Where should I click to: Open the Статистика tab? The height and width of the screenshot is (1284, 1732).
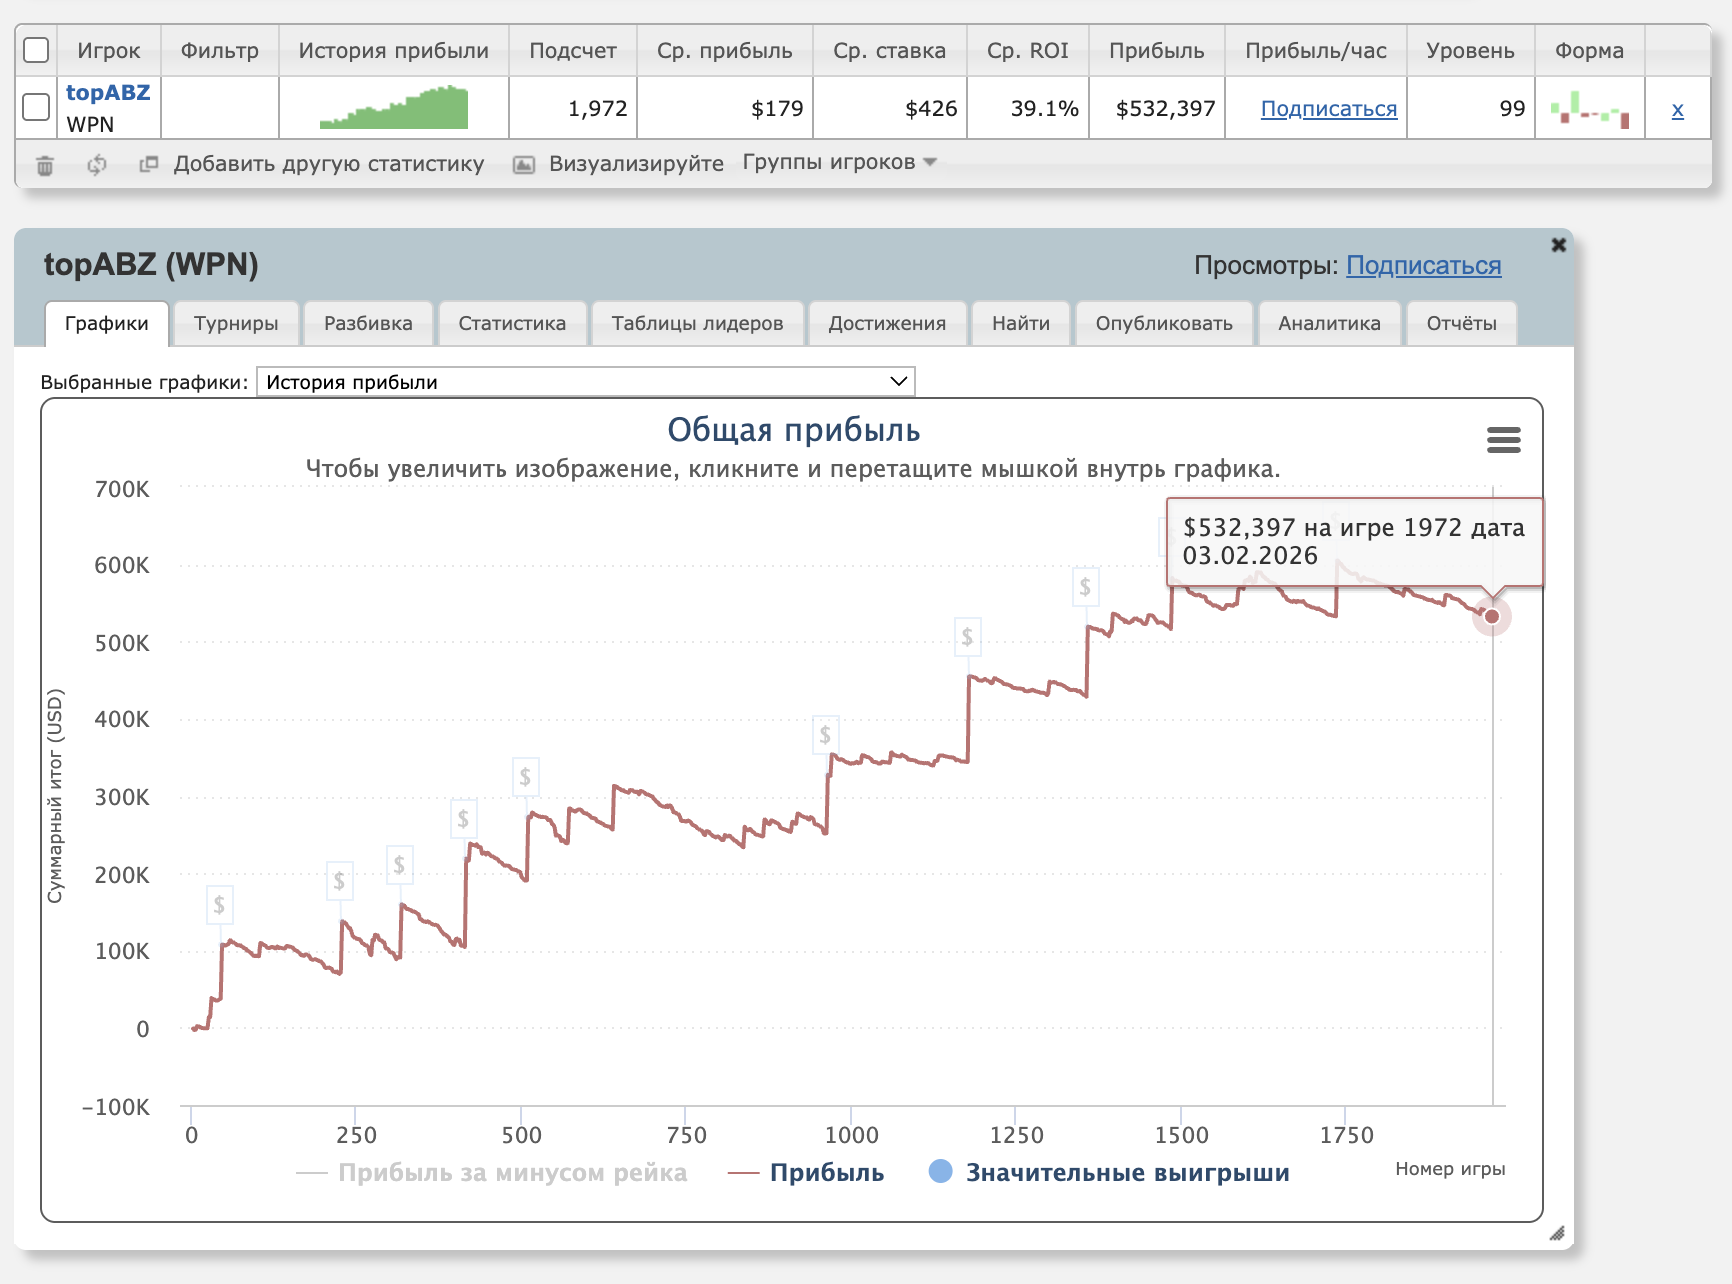tap(512, 323)
